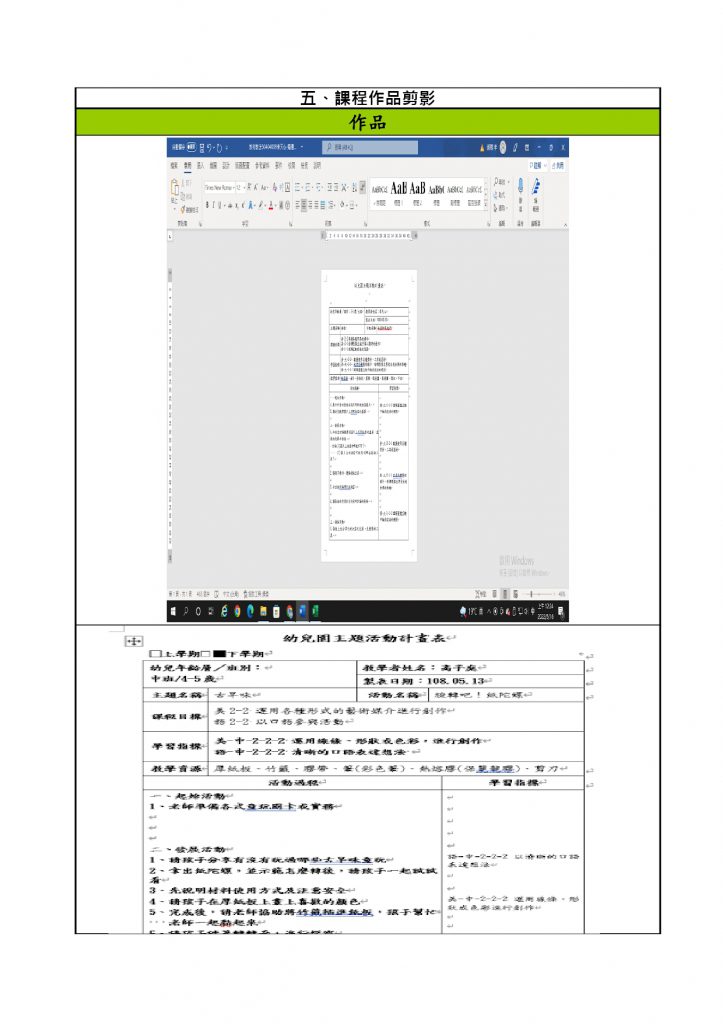Select the large AaB heading 1 style
Image resolution: width=723 pixels, height=1024 pixels.
tap(398, 194)
